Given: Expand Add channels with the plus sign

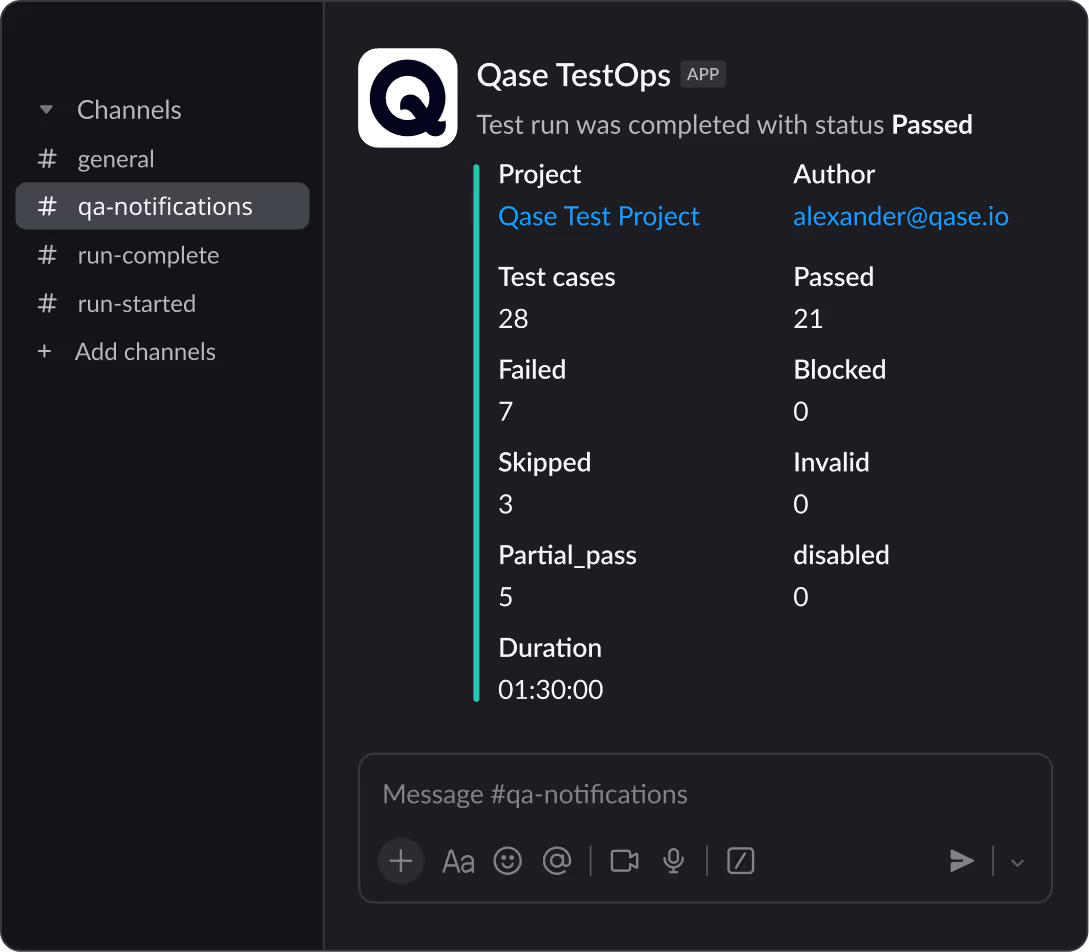Looking at the screenshot, I should coord(46,351).
